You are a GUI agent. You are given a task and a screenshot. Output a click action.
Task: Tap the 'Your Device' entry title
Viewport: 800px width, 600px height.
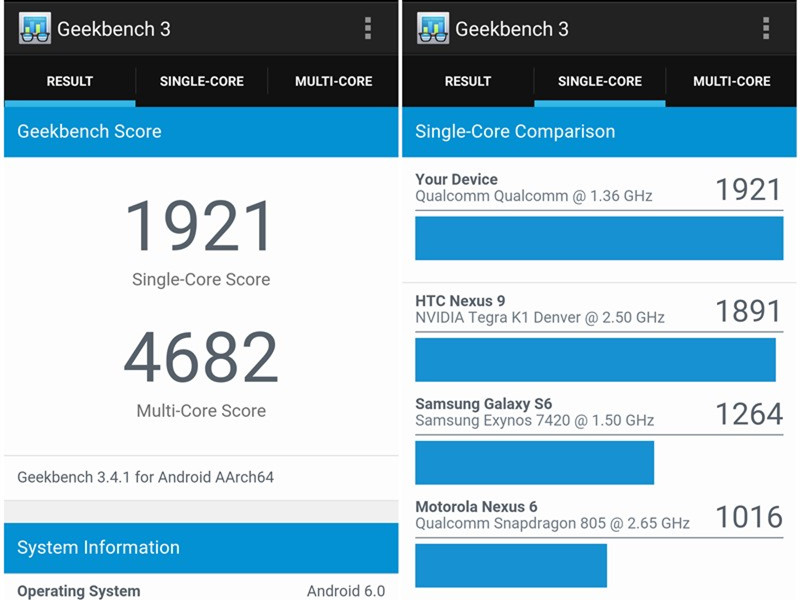456,179
